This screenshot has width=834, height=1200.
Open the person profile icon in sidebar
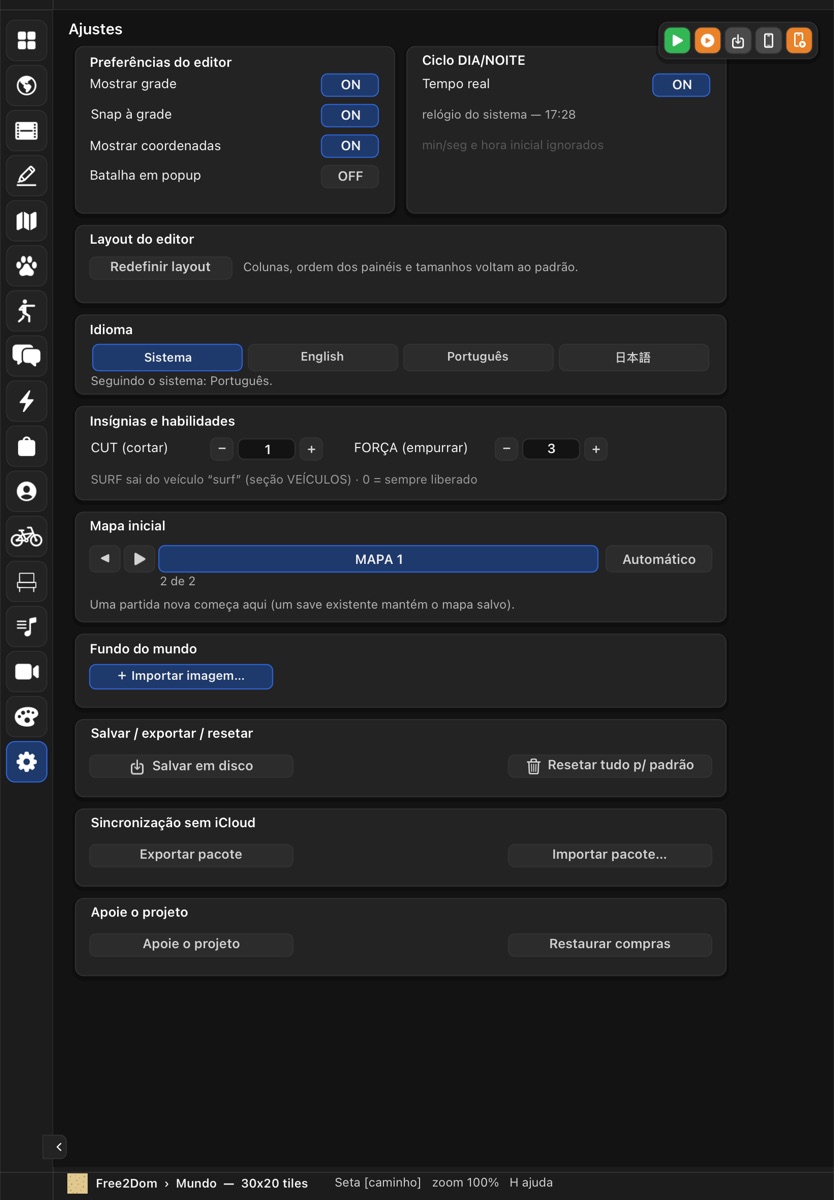pos(27,491)
